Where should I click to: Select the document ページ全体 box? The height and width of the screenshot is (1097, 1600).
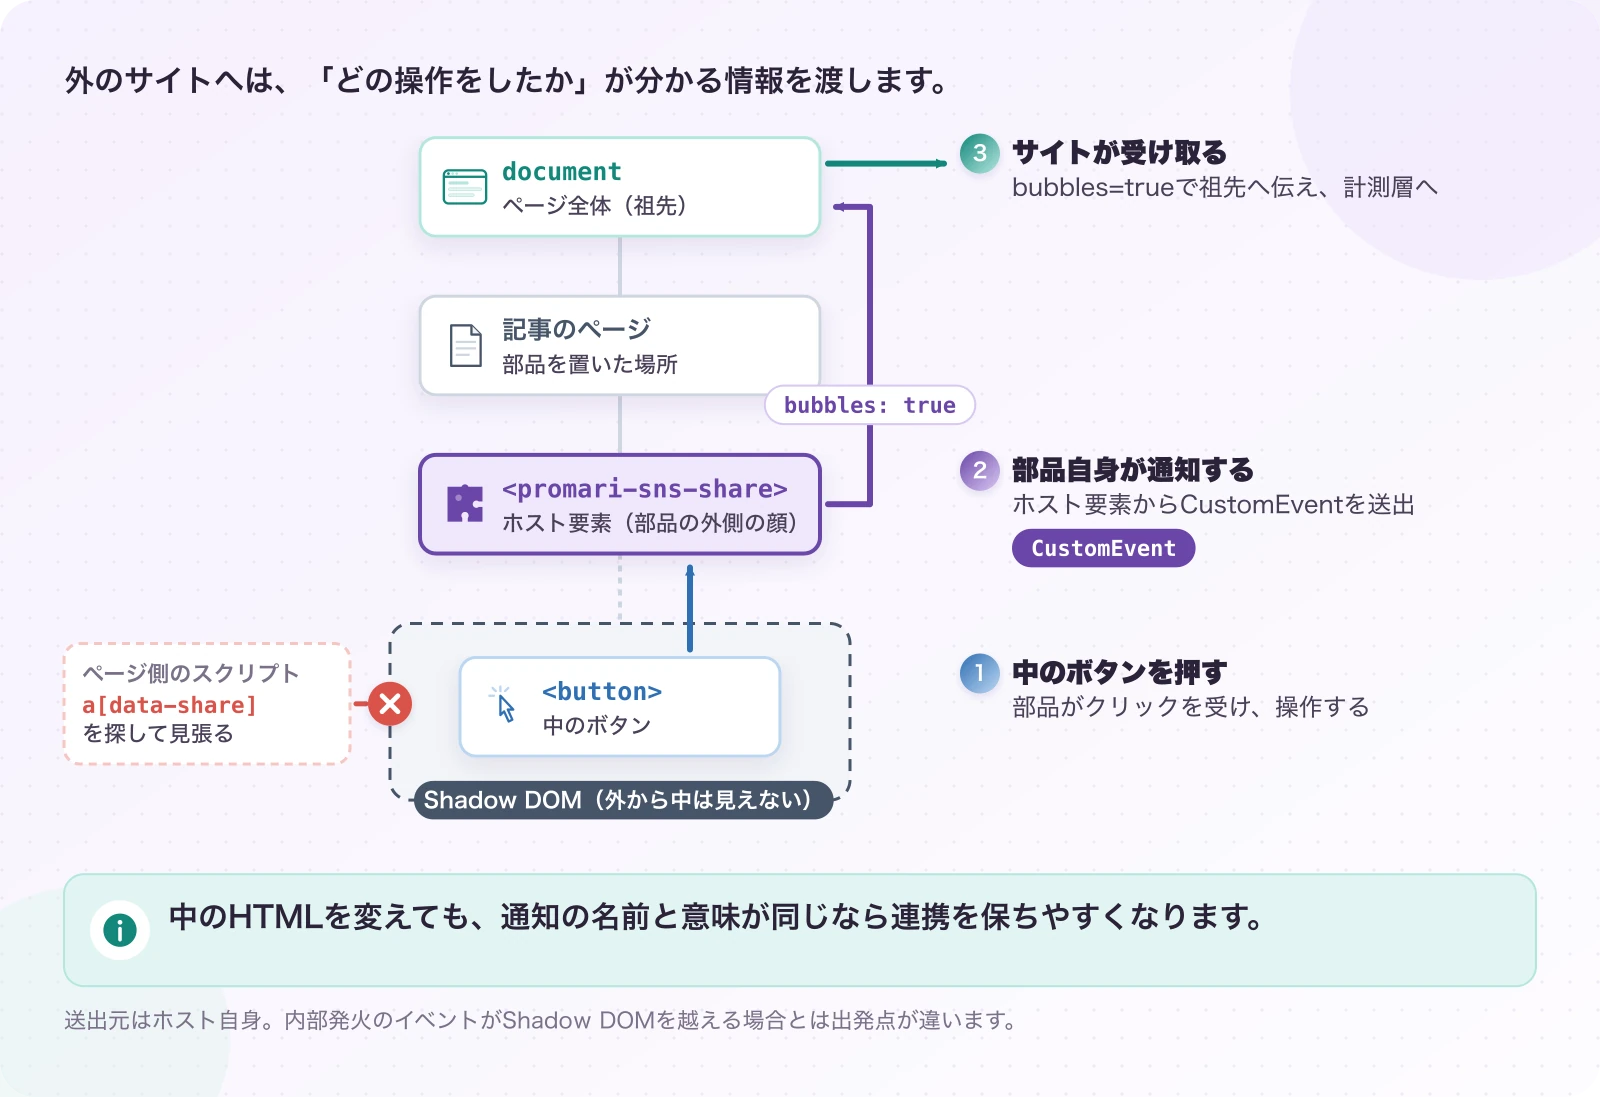(620, 187)
